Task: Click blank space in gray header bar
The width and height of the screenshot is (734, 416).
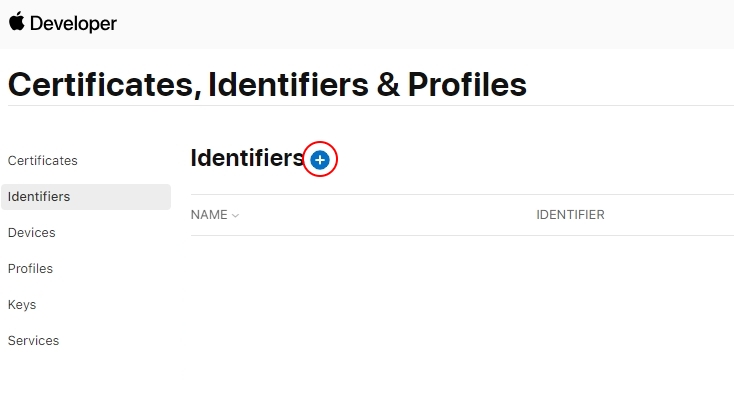Action: coord(421,23)
